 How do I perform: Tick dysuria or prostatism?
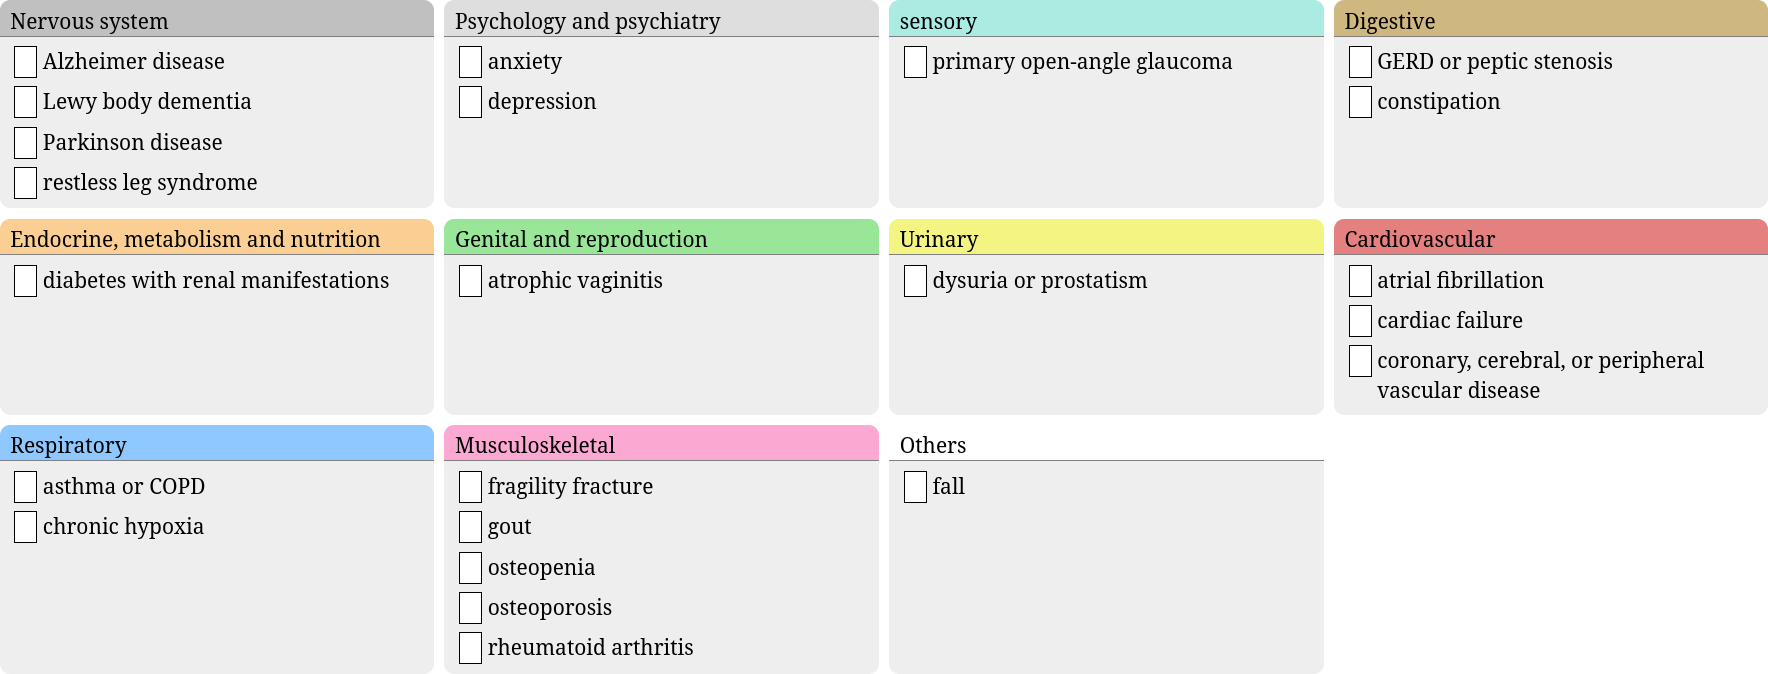(x=914, y=281)
